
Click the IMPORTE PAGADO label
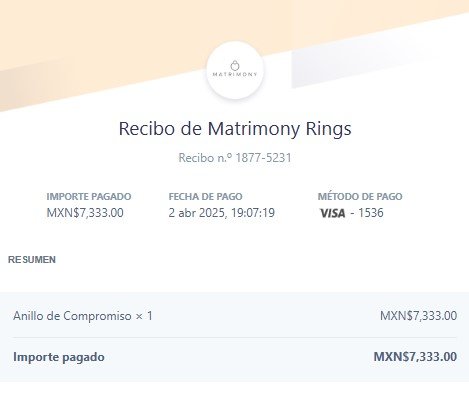point(89,197)
